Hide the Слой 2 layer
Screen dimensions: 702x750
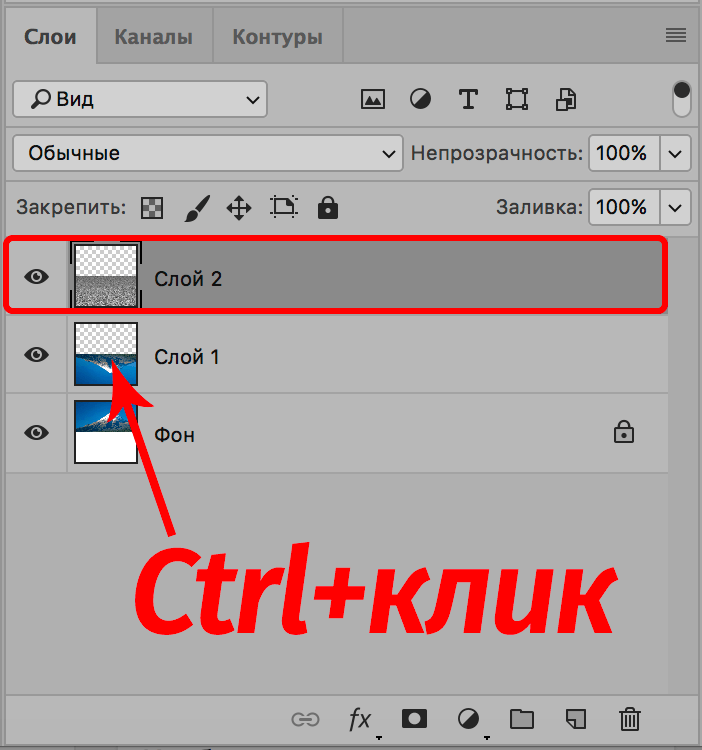(x=37, y=276)
